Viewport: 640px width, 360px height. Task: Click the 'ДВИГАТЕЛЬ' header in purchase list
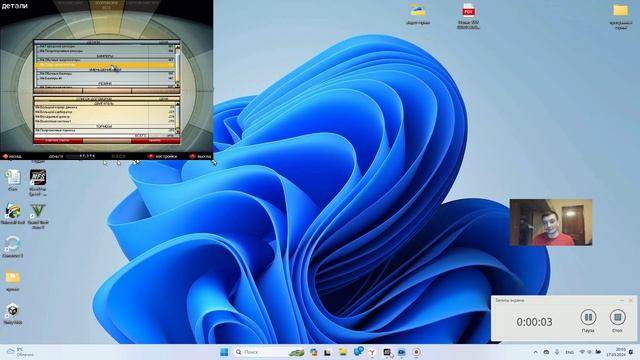click(x=104, y=104)
